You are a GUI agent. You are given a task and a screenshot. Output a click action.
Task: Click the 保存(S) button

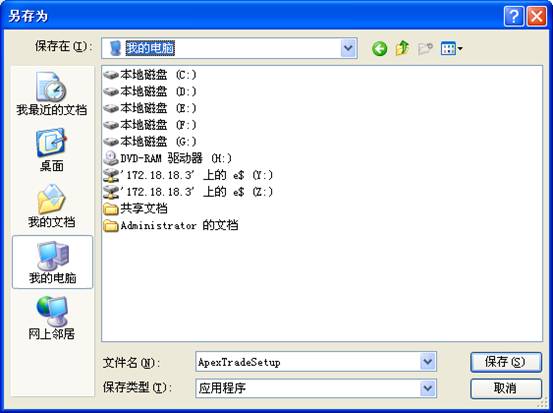[506, 362]
